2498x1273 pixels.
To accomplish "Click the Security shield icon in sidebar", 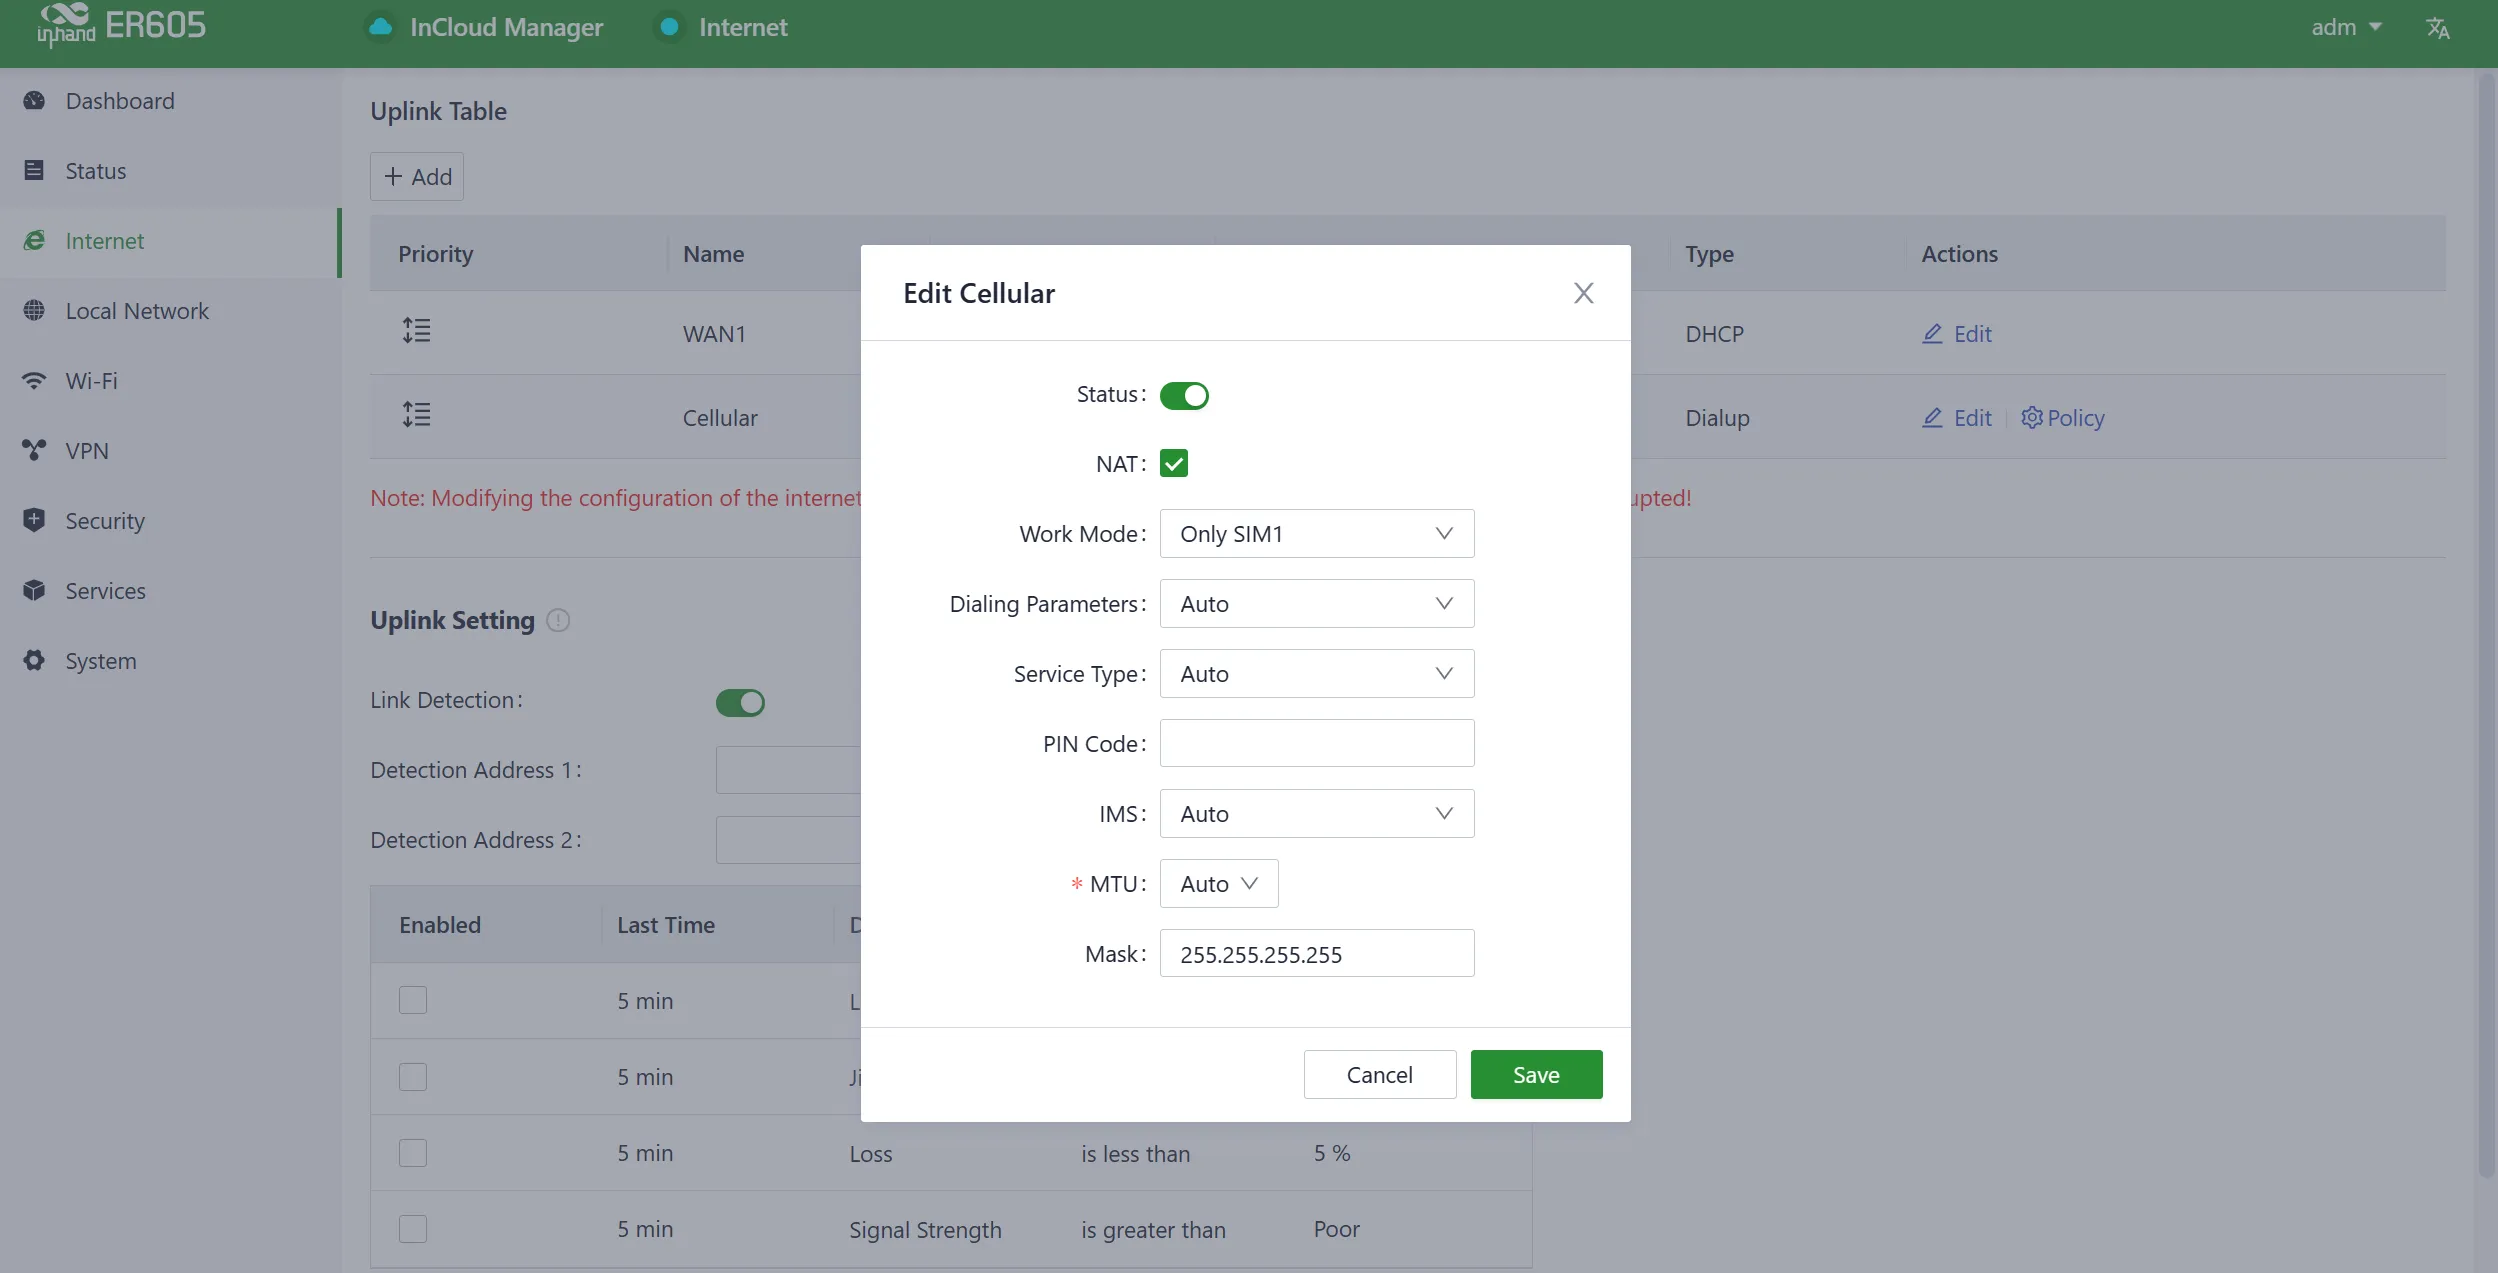I will pos(34,521).
